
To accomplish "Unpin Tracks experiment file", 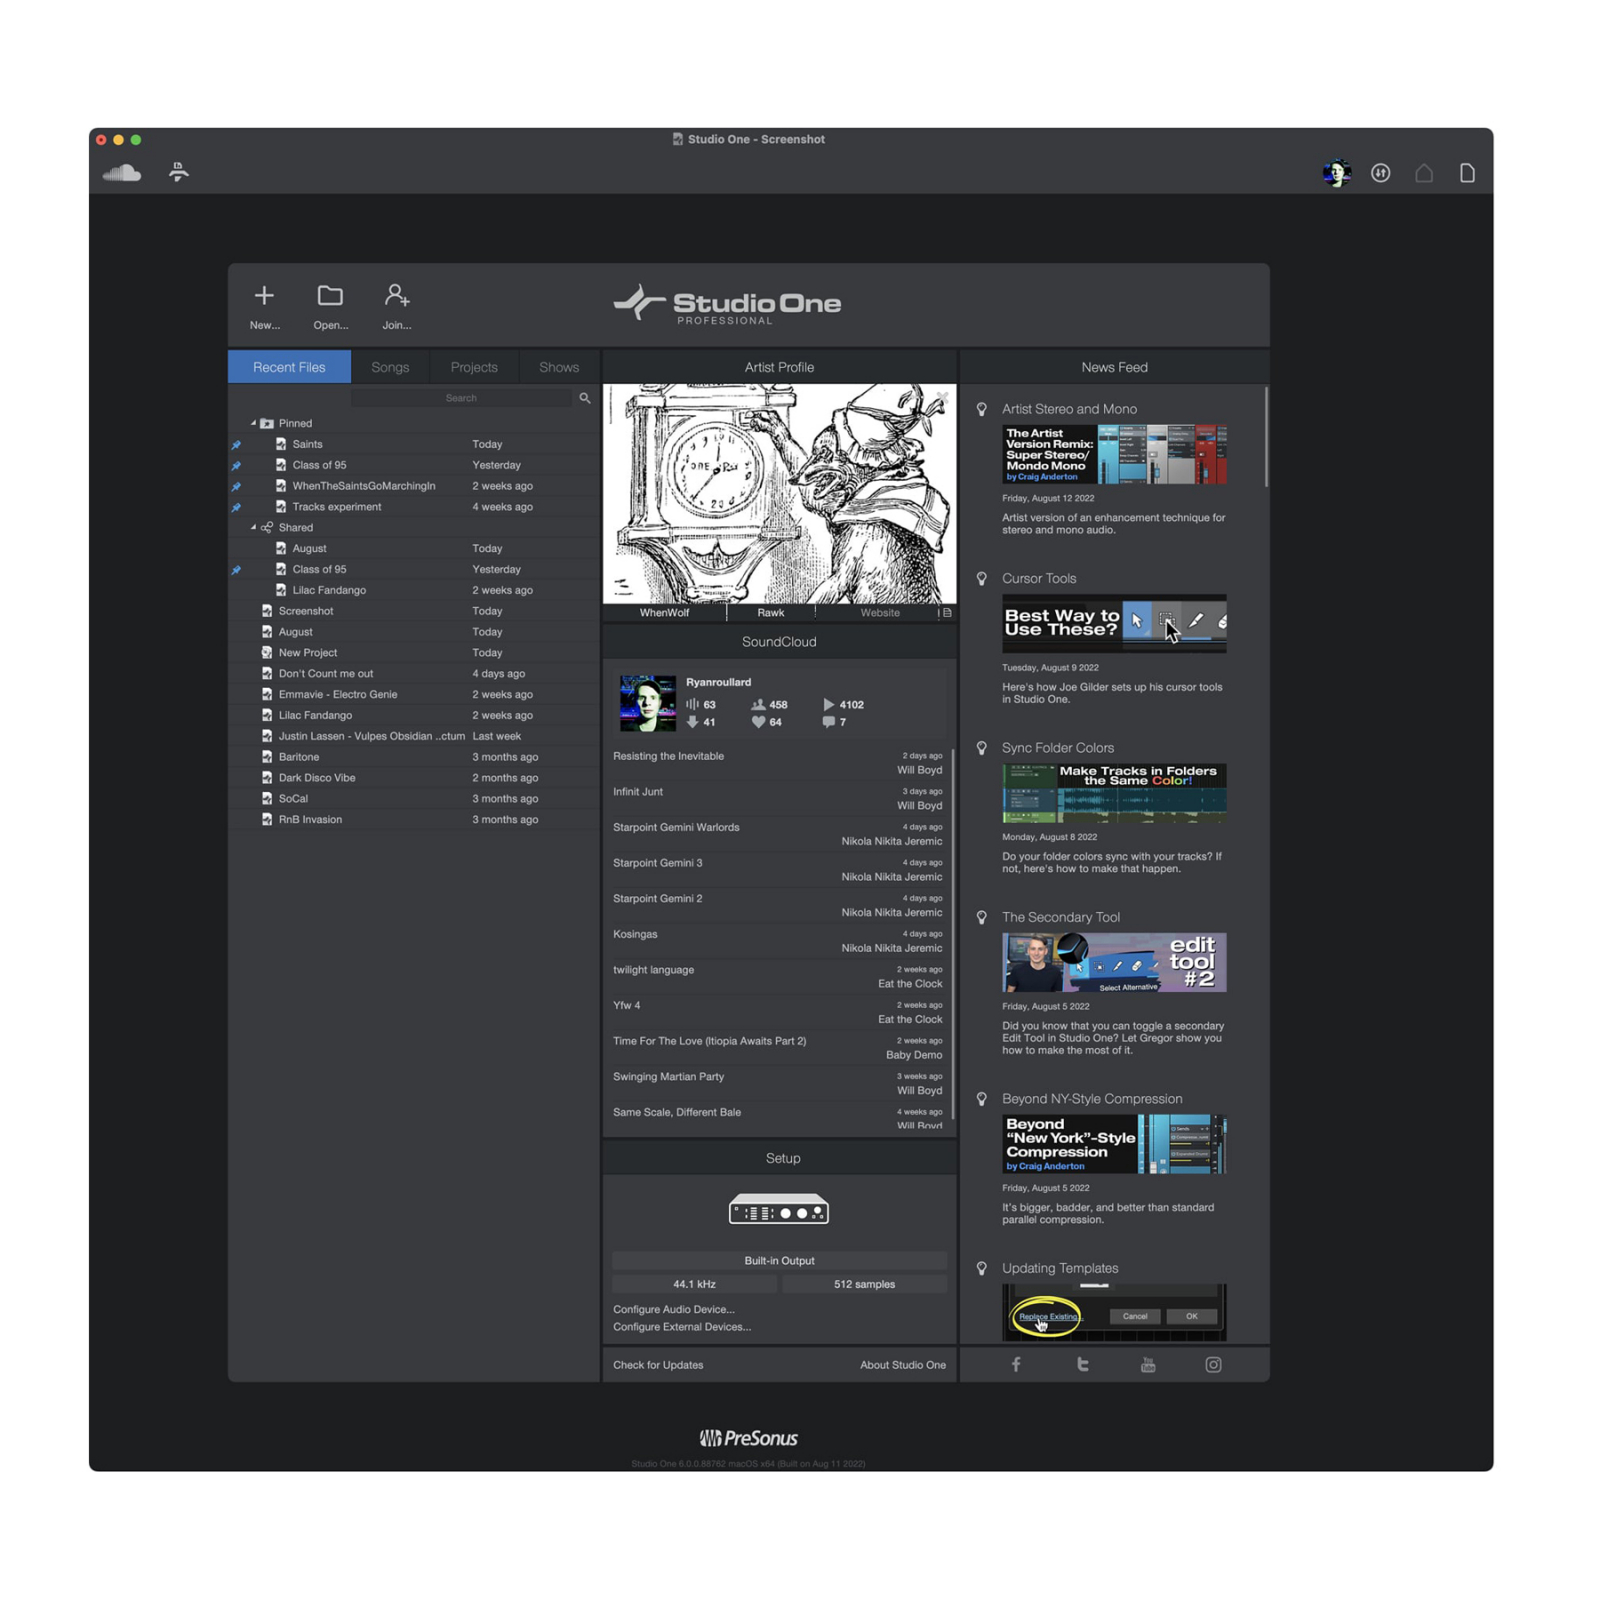I will (236, 507).
